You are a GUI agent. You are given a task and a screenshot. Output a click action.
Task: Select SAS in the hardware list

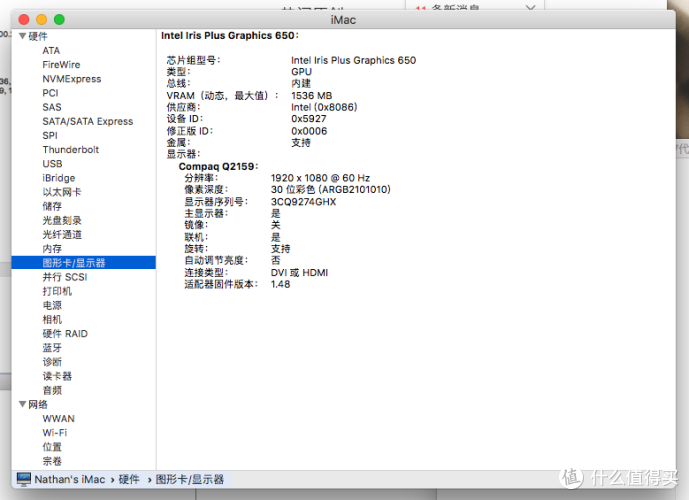coord(52,107)
